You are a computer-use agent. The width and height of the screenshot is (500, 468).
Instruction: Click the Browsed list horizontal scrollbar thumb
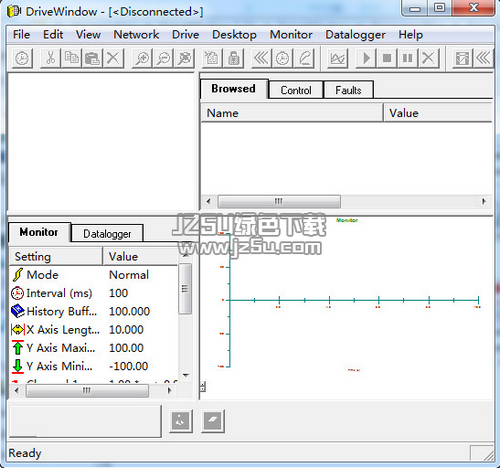[279, 201]
